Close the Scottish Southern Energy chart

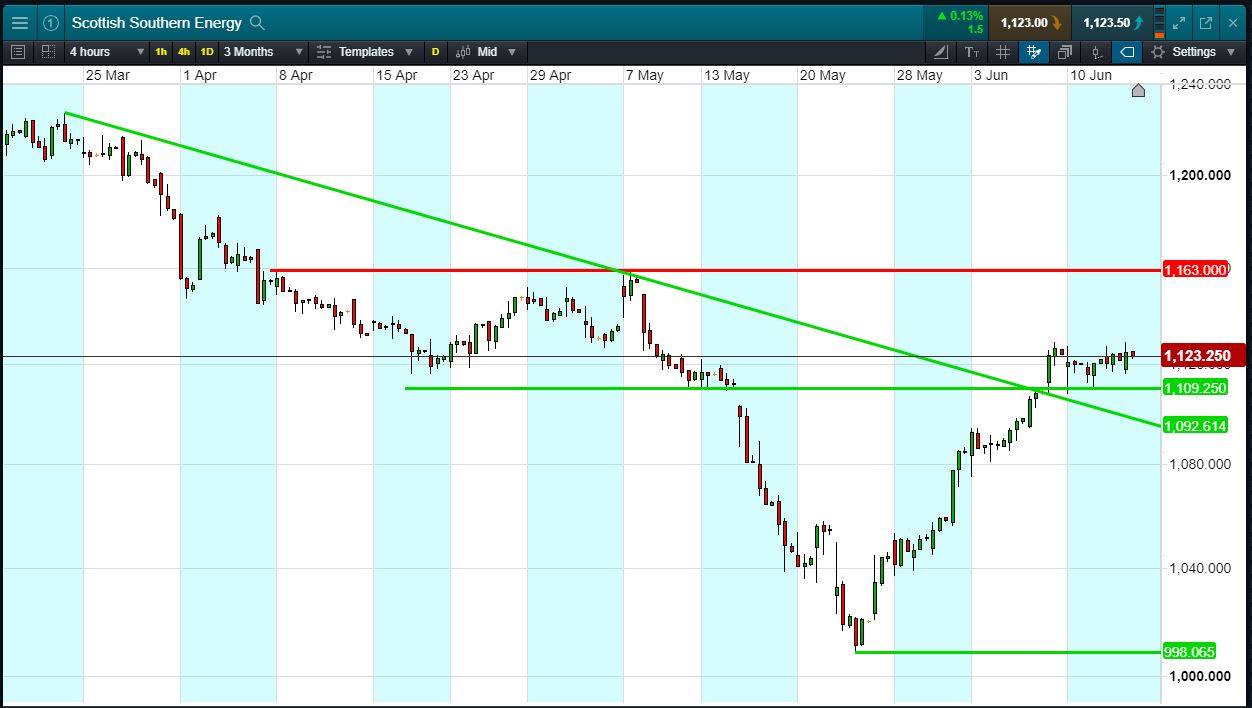(1233, 22)
